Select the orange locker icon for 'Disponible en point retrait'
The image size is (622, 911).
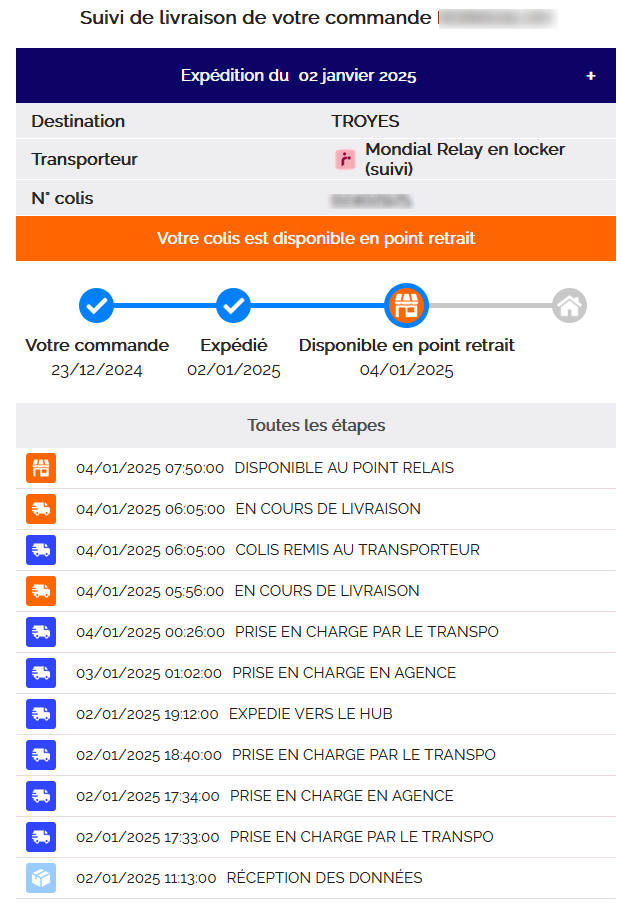point(406,305)
